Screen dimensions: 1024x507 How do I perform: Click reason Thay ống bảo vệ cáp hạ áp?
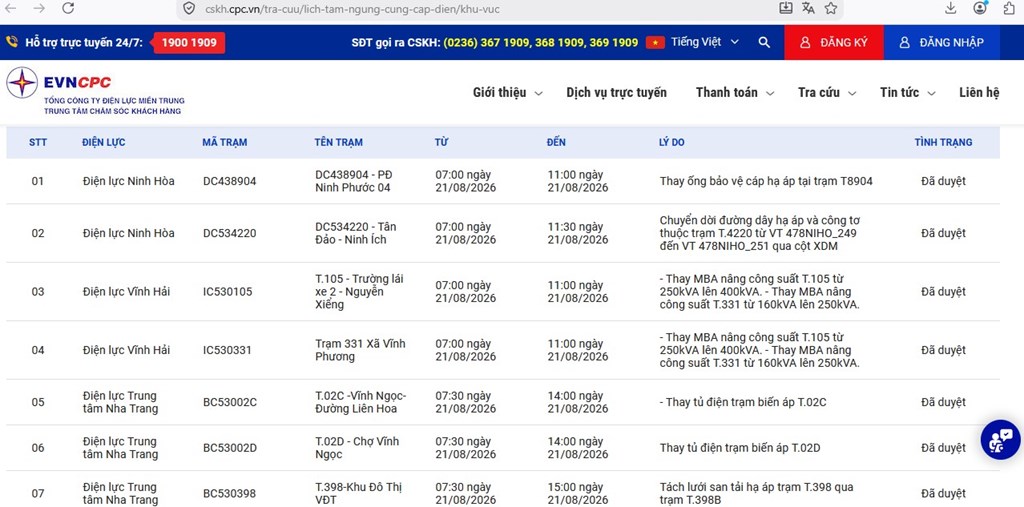(766, 182)
